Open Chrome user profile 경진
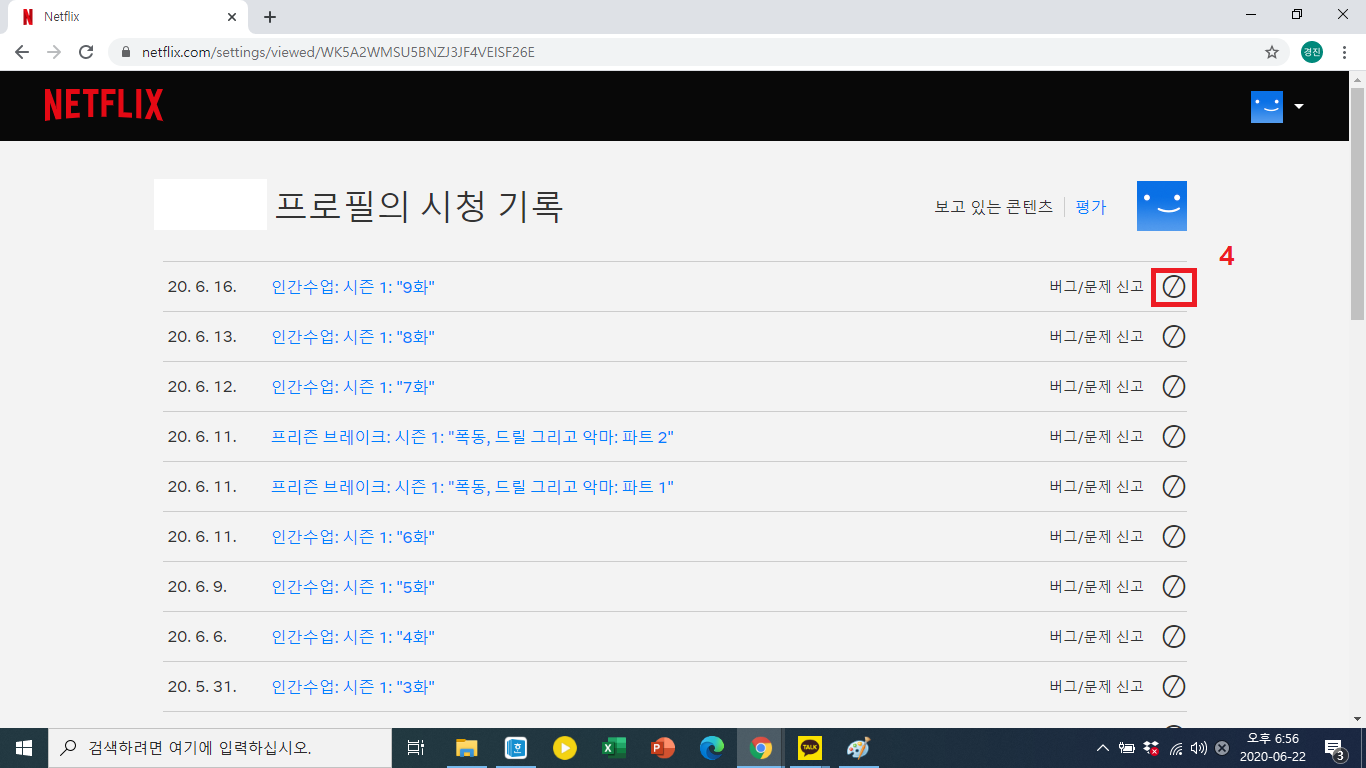The height and width of the screenshot is (768, 1366). point(1312,52)
